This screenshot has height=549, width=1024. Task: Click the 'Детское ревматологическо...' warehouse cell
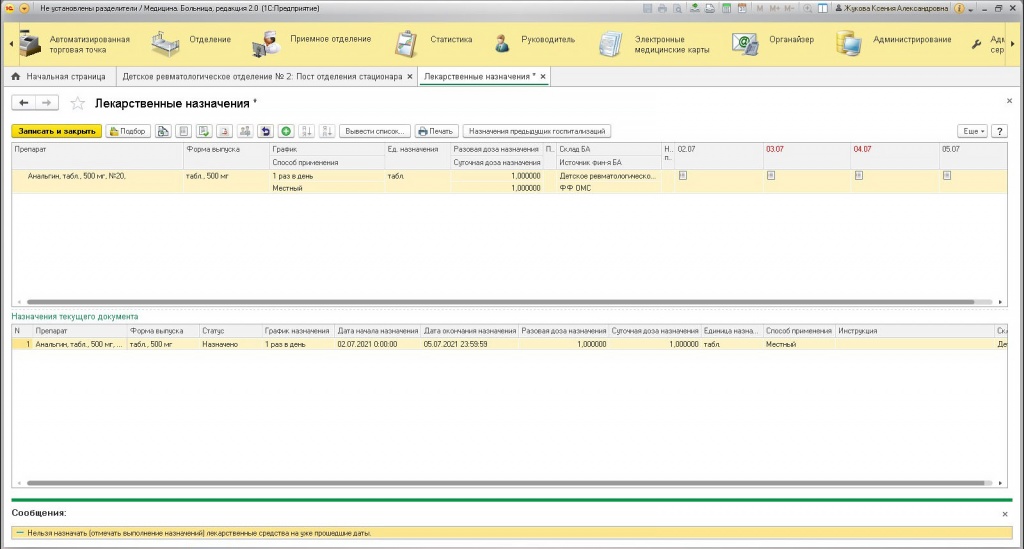pyautogui.click(x=607, y=176)
